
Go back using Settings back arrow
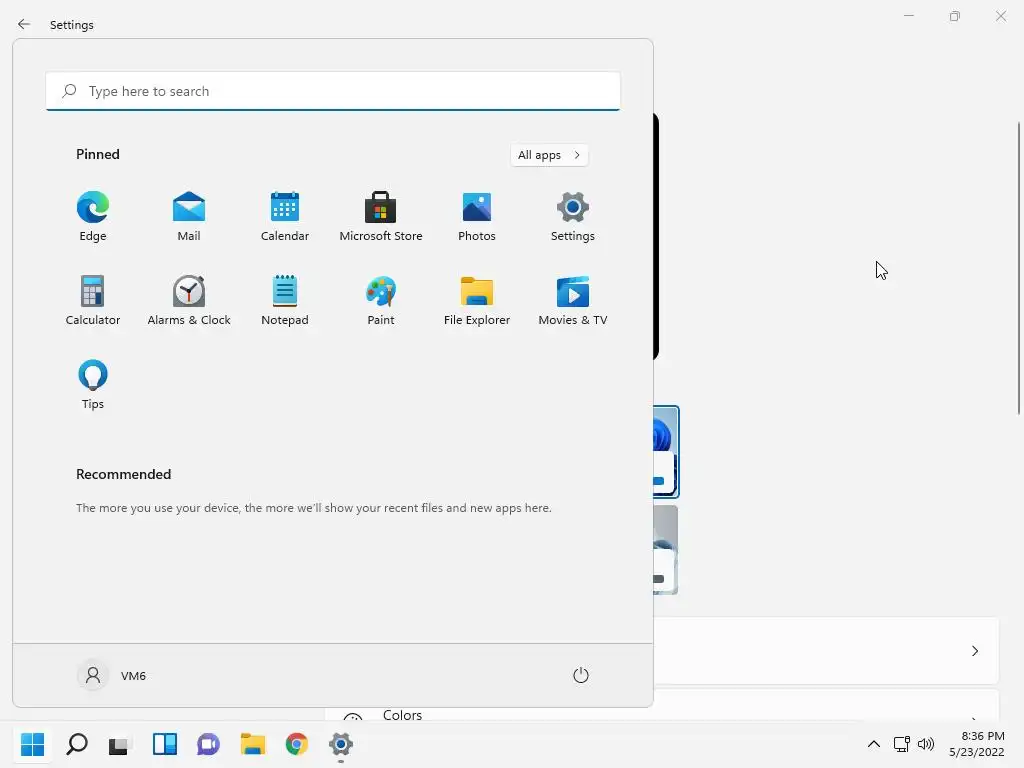24,24
